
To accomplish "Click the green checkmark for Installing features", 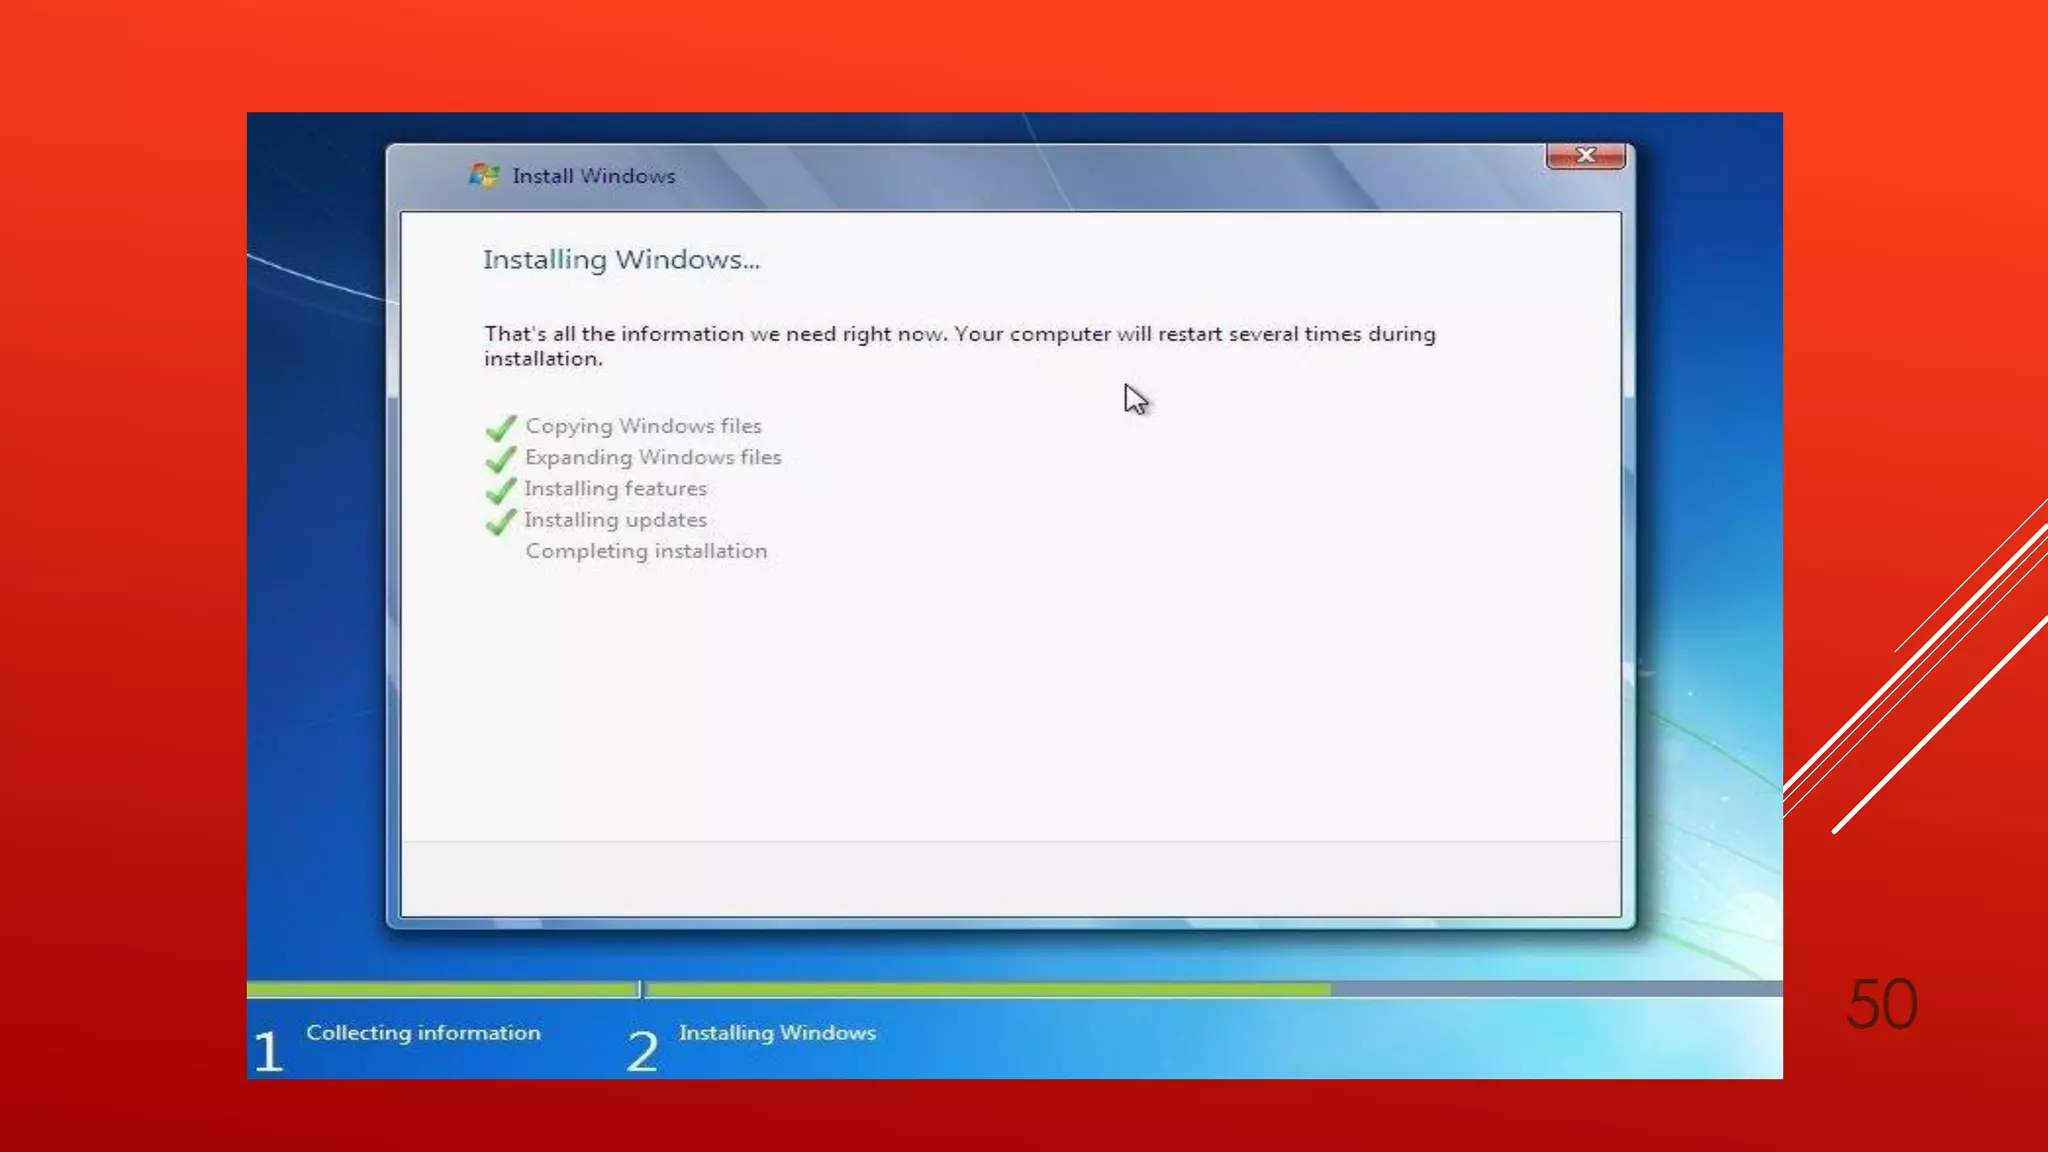I will click(501, 490).
